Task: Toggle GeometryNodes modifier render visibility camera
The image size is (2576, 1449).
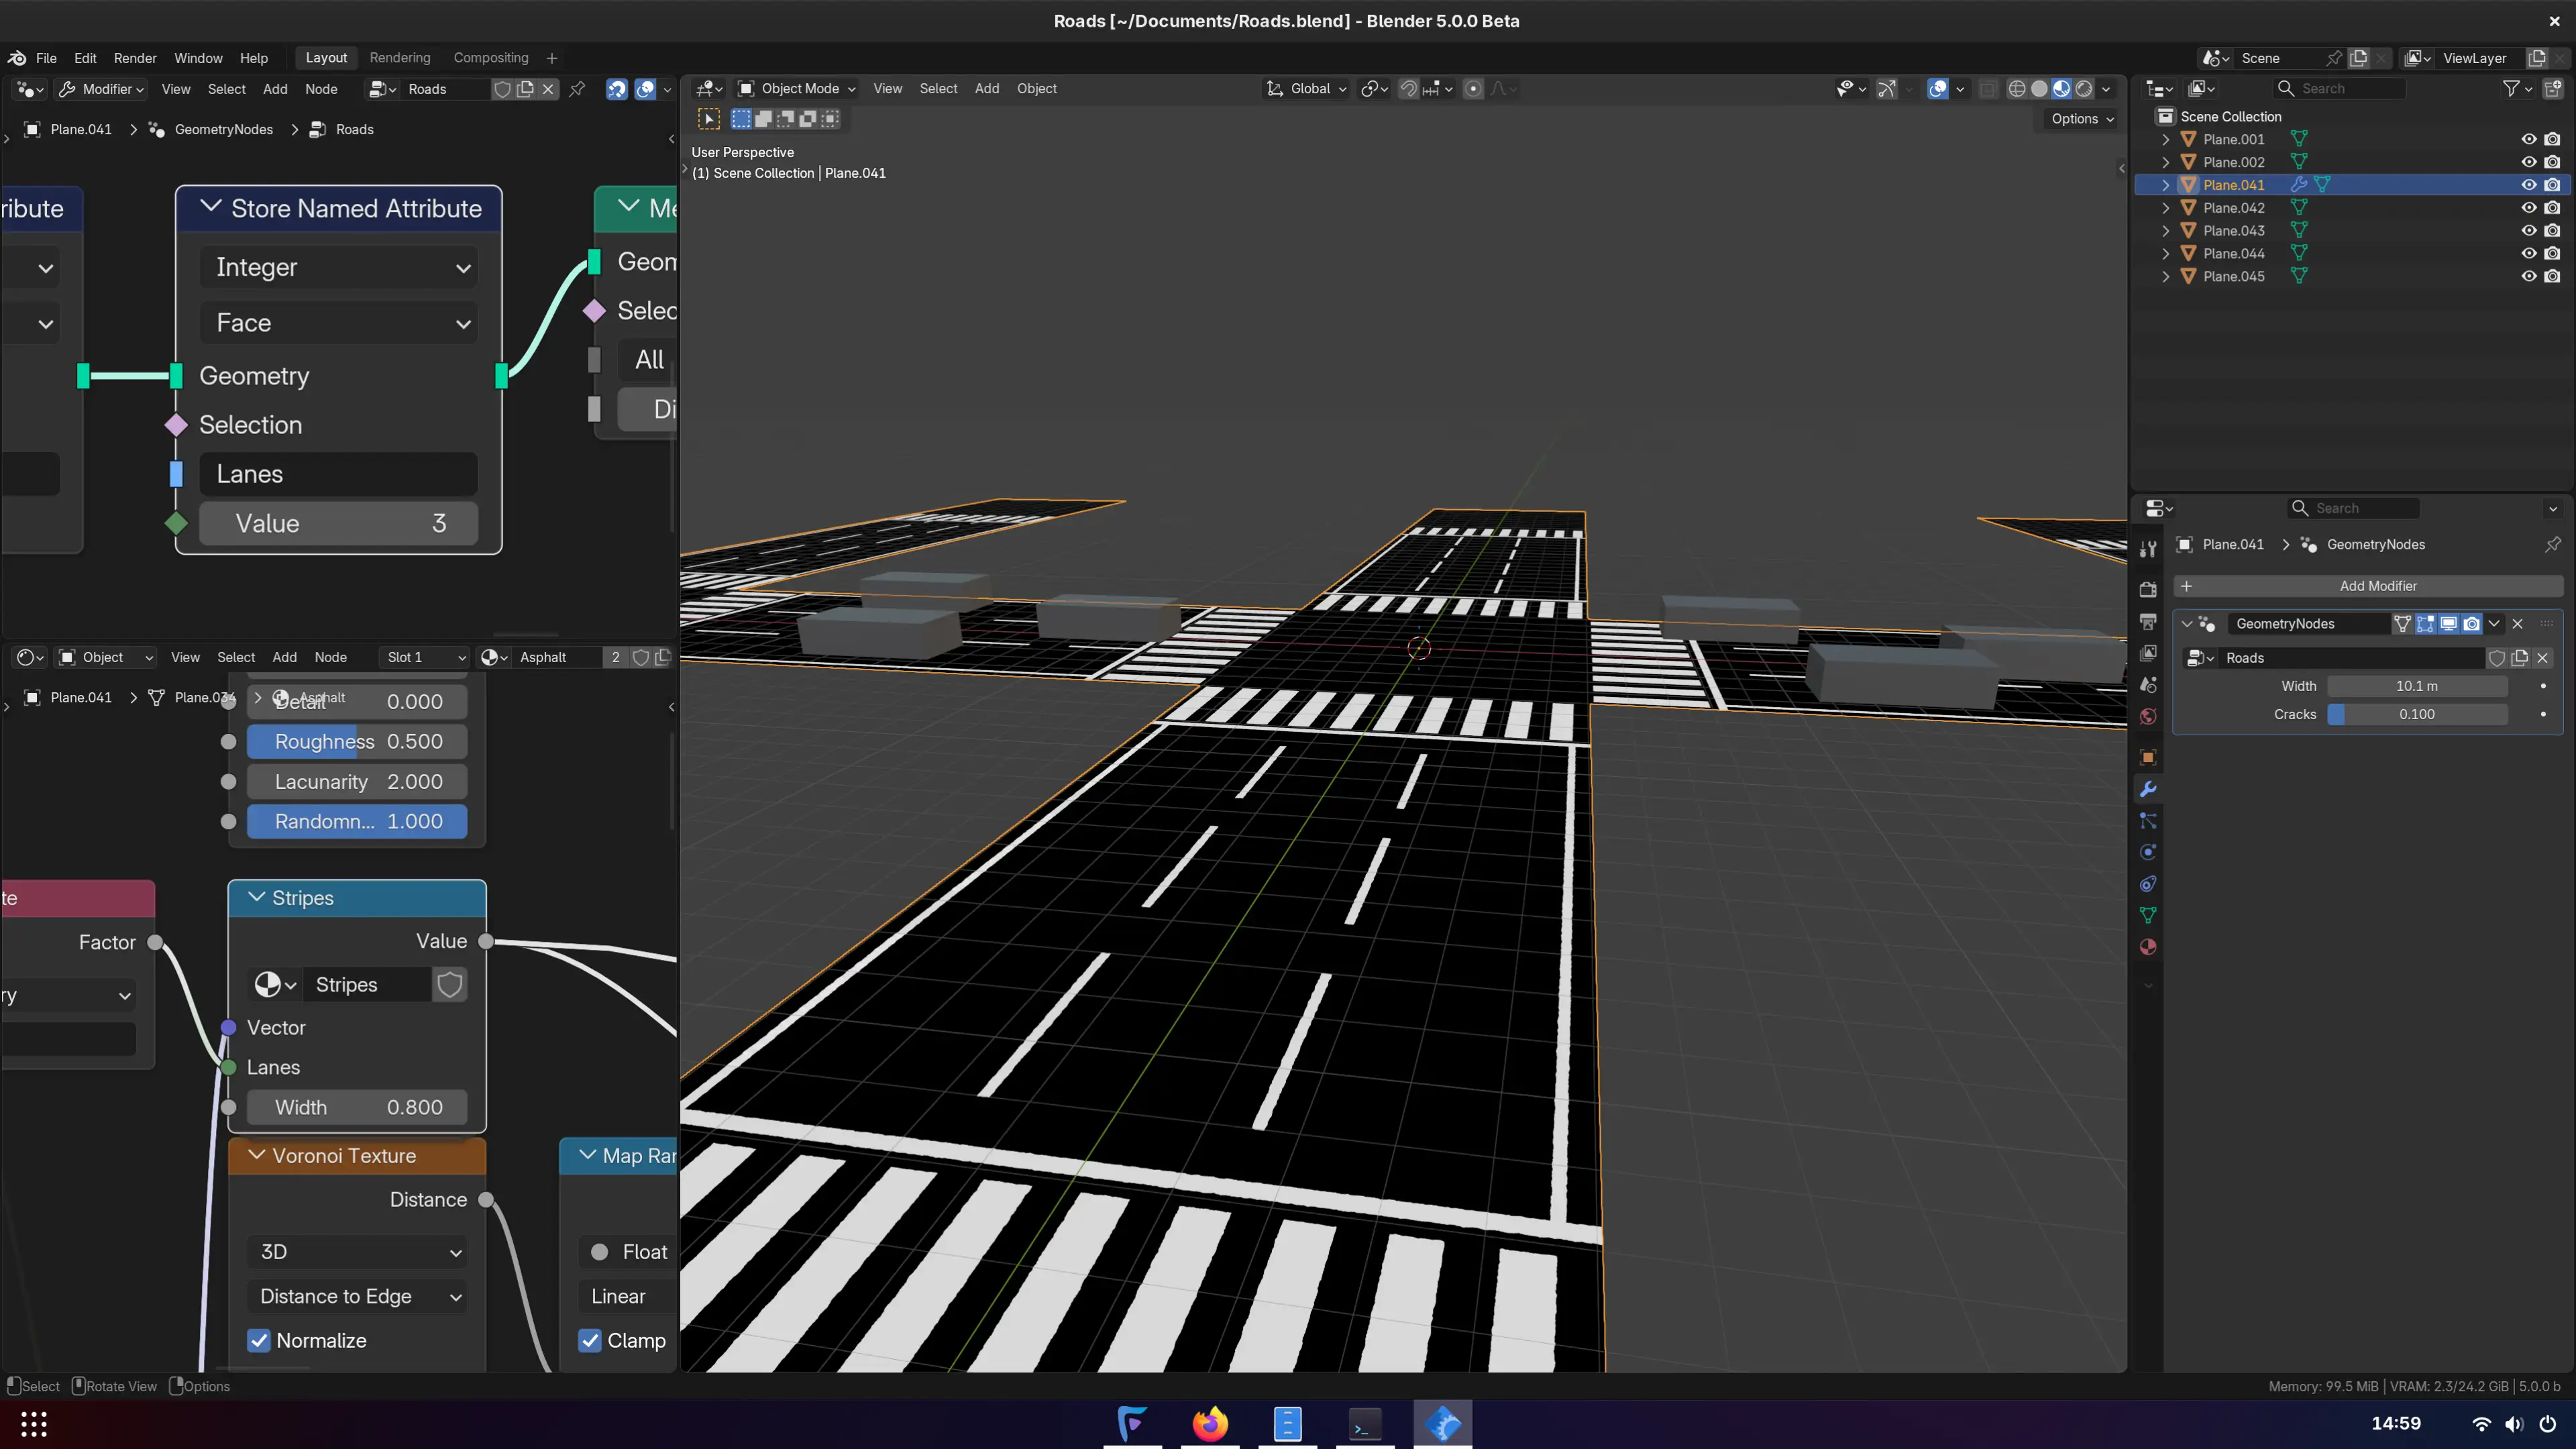Action: tap(2472, 624)
